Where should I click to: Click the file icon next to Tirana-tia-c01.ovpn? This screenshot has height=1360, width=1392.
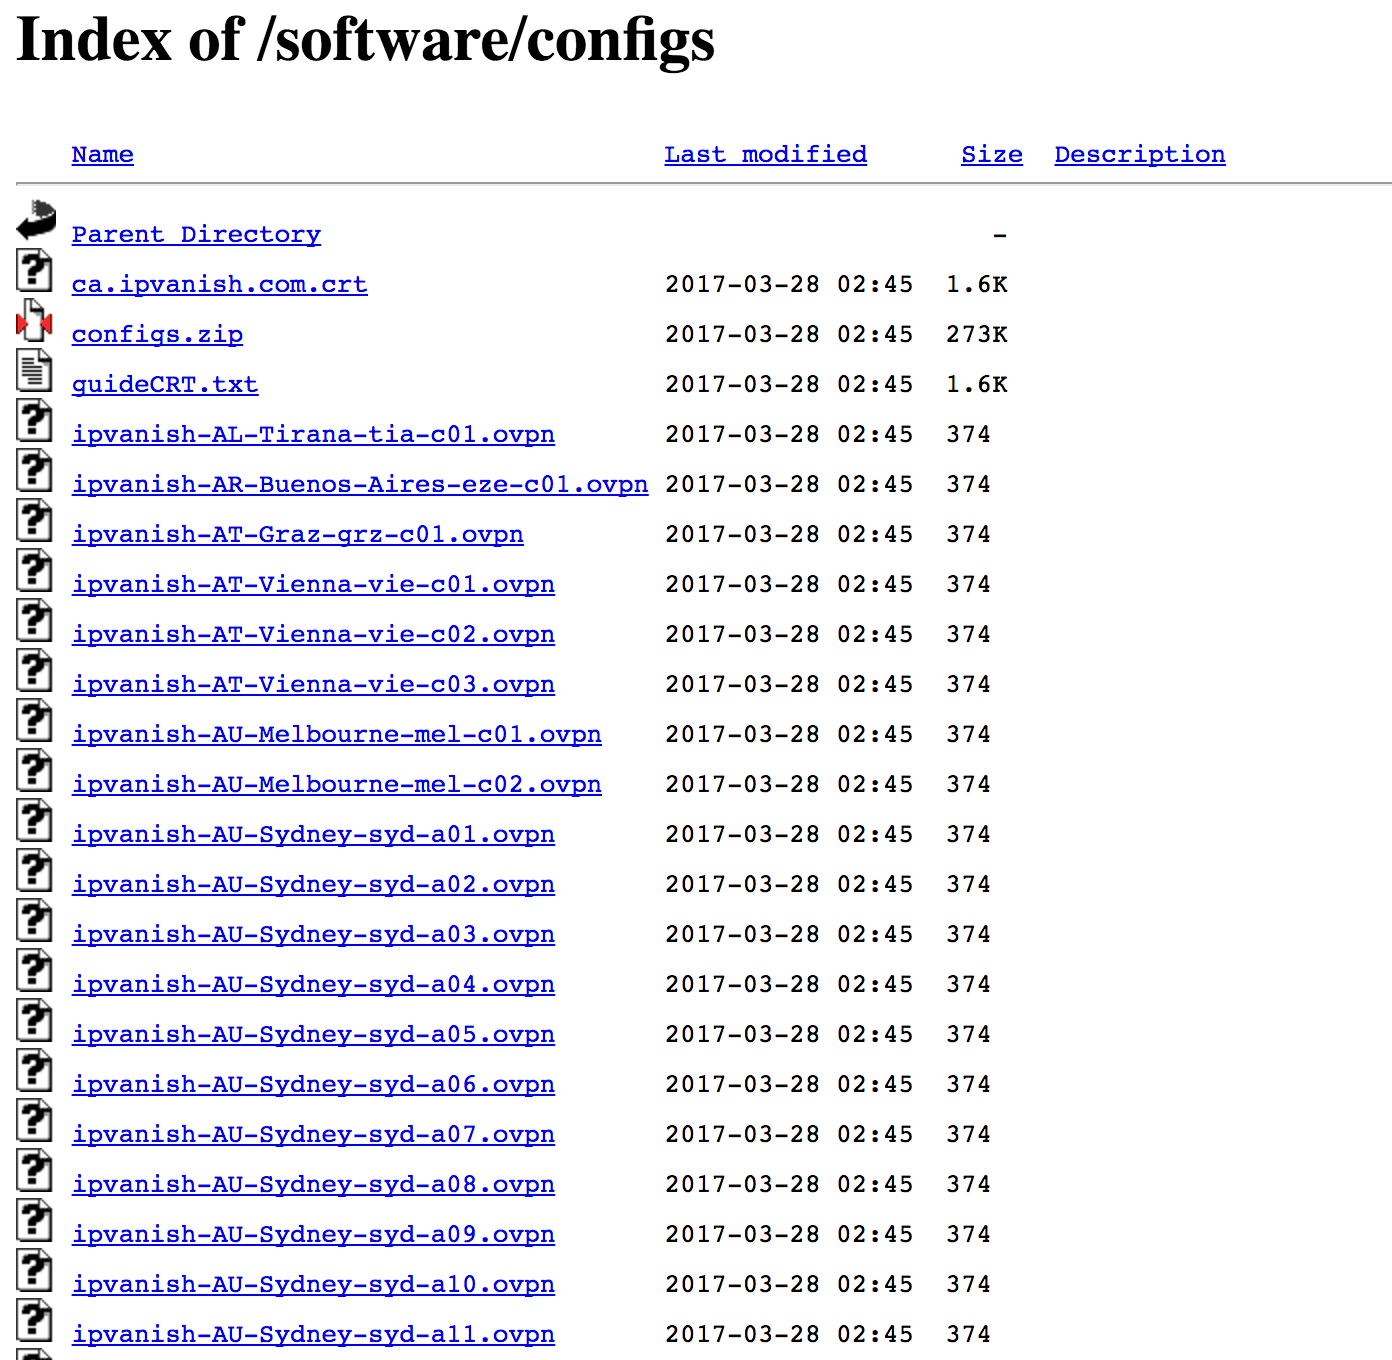(x=34, y=421)
